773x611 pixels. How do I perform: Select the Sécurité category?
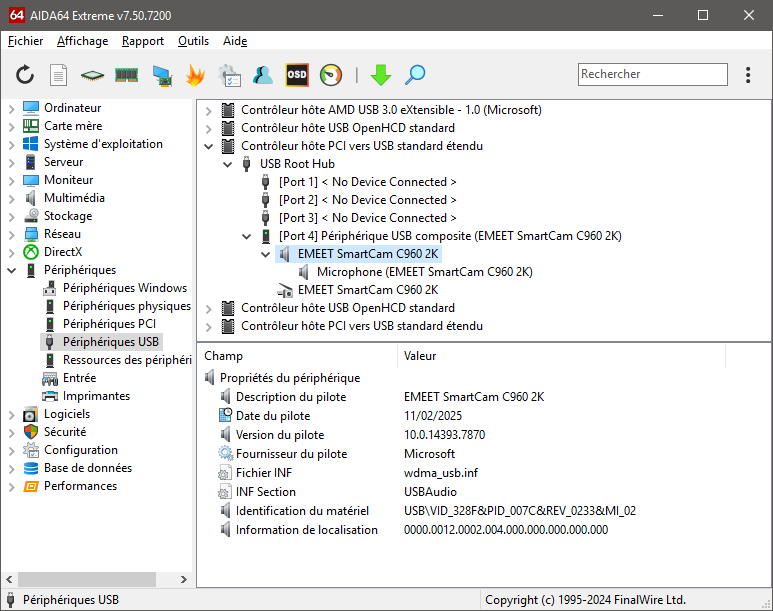(x=65, y=431)
